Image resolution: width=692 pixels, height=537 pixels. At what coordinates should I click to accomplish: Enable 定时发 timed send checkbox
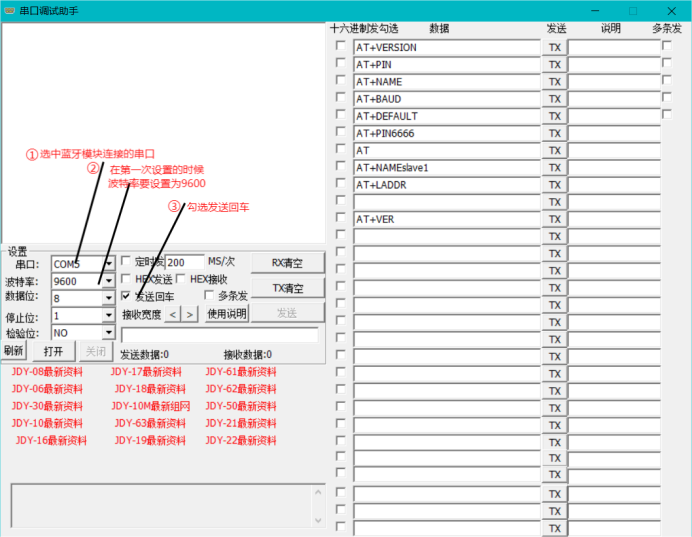126,261
